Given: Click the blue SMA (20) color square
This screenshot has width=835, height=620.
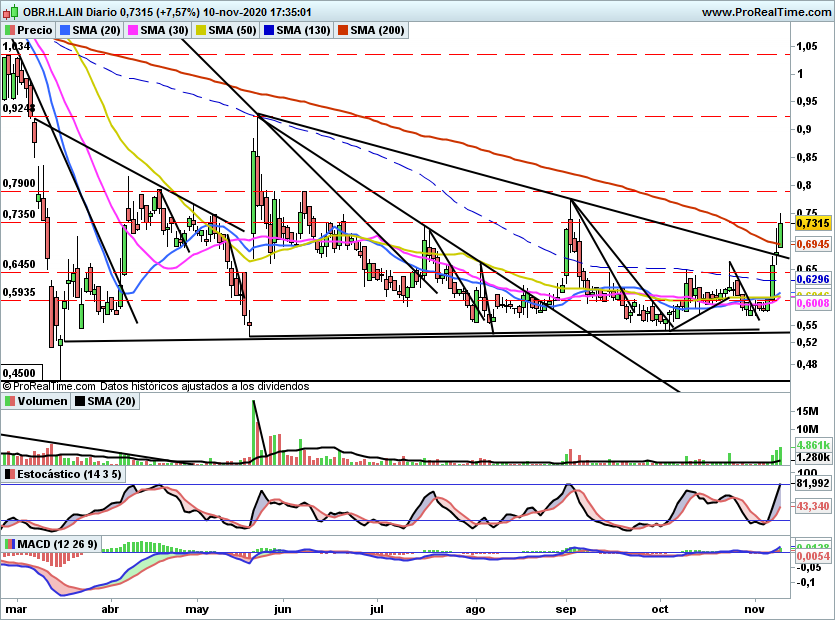Looking at the screenshot, I should pyautogui.click(x=65, y=30).
